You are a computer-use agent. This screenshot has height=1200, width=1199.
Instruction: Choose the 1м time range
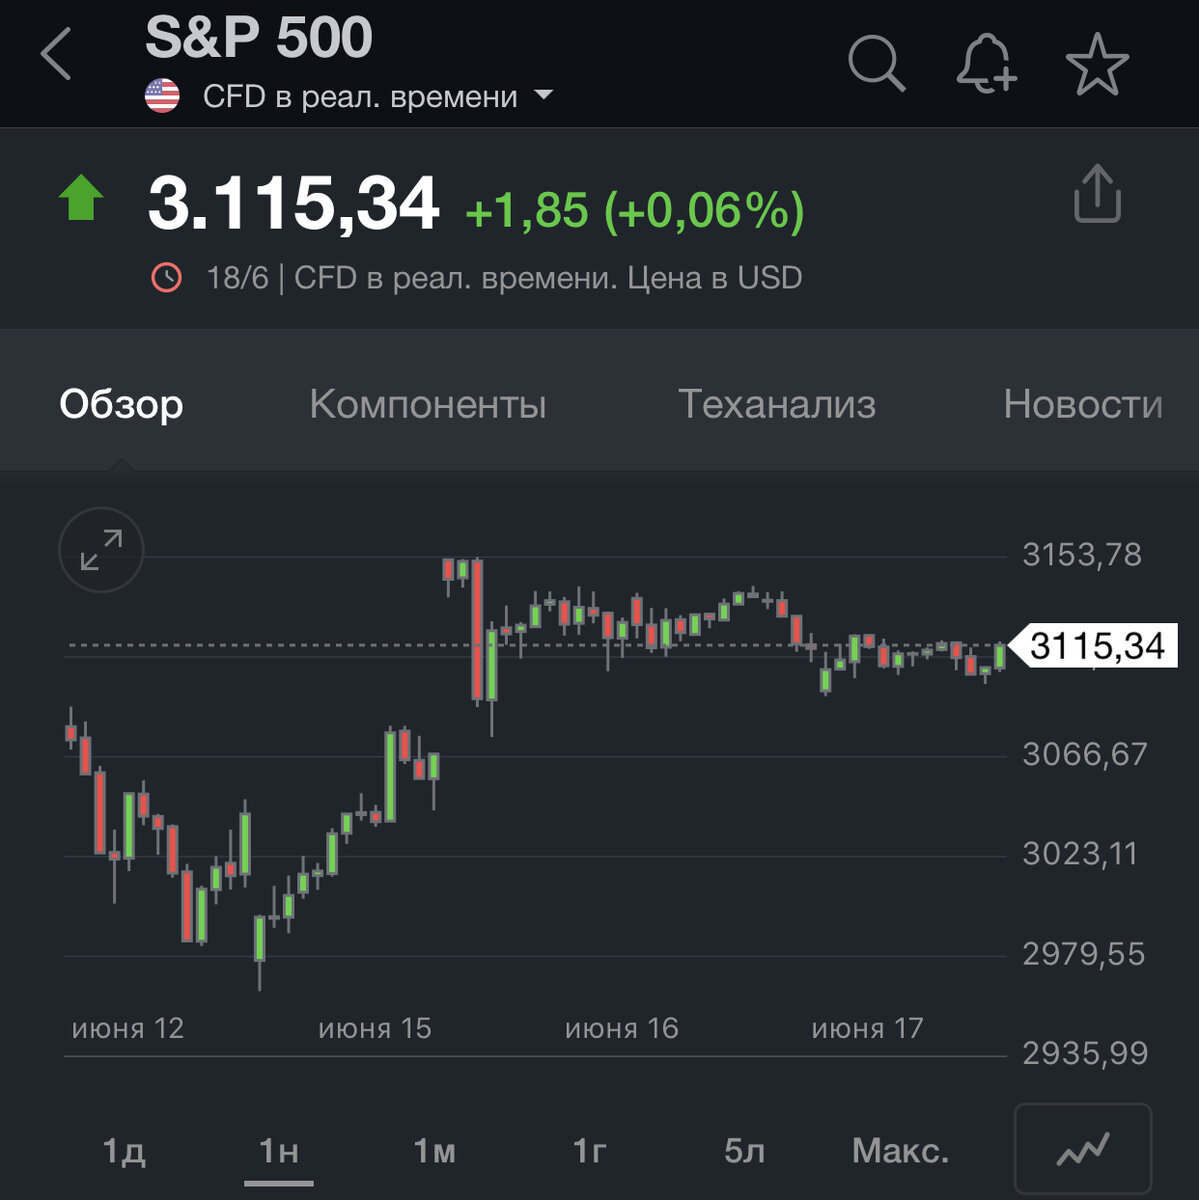pos(435,1151)
